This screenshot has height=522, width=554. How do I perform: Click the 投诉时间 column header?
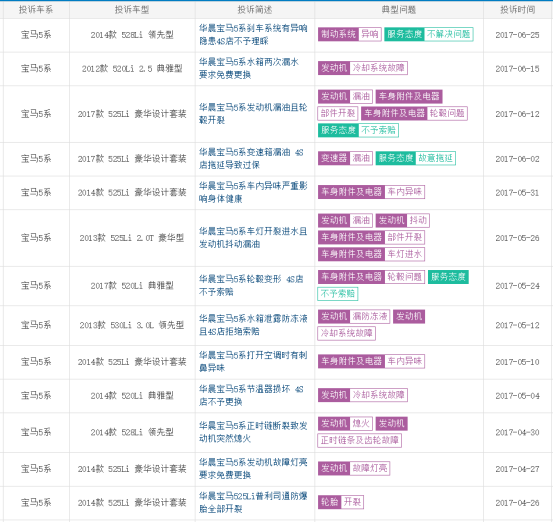point(518,10)
